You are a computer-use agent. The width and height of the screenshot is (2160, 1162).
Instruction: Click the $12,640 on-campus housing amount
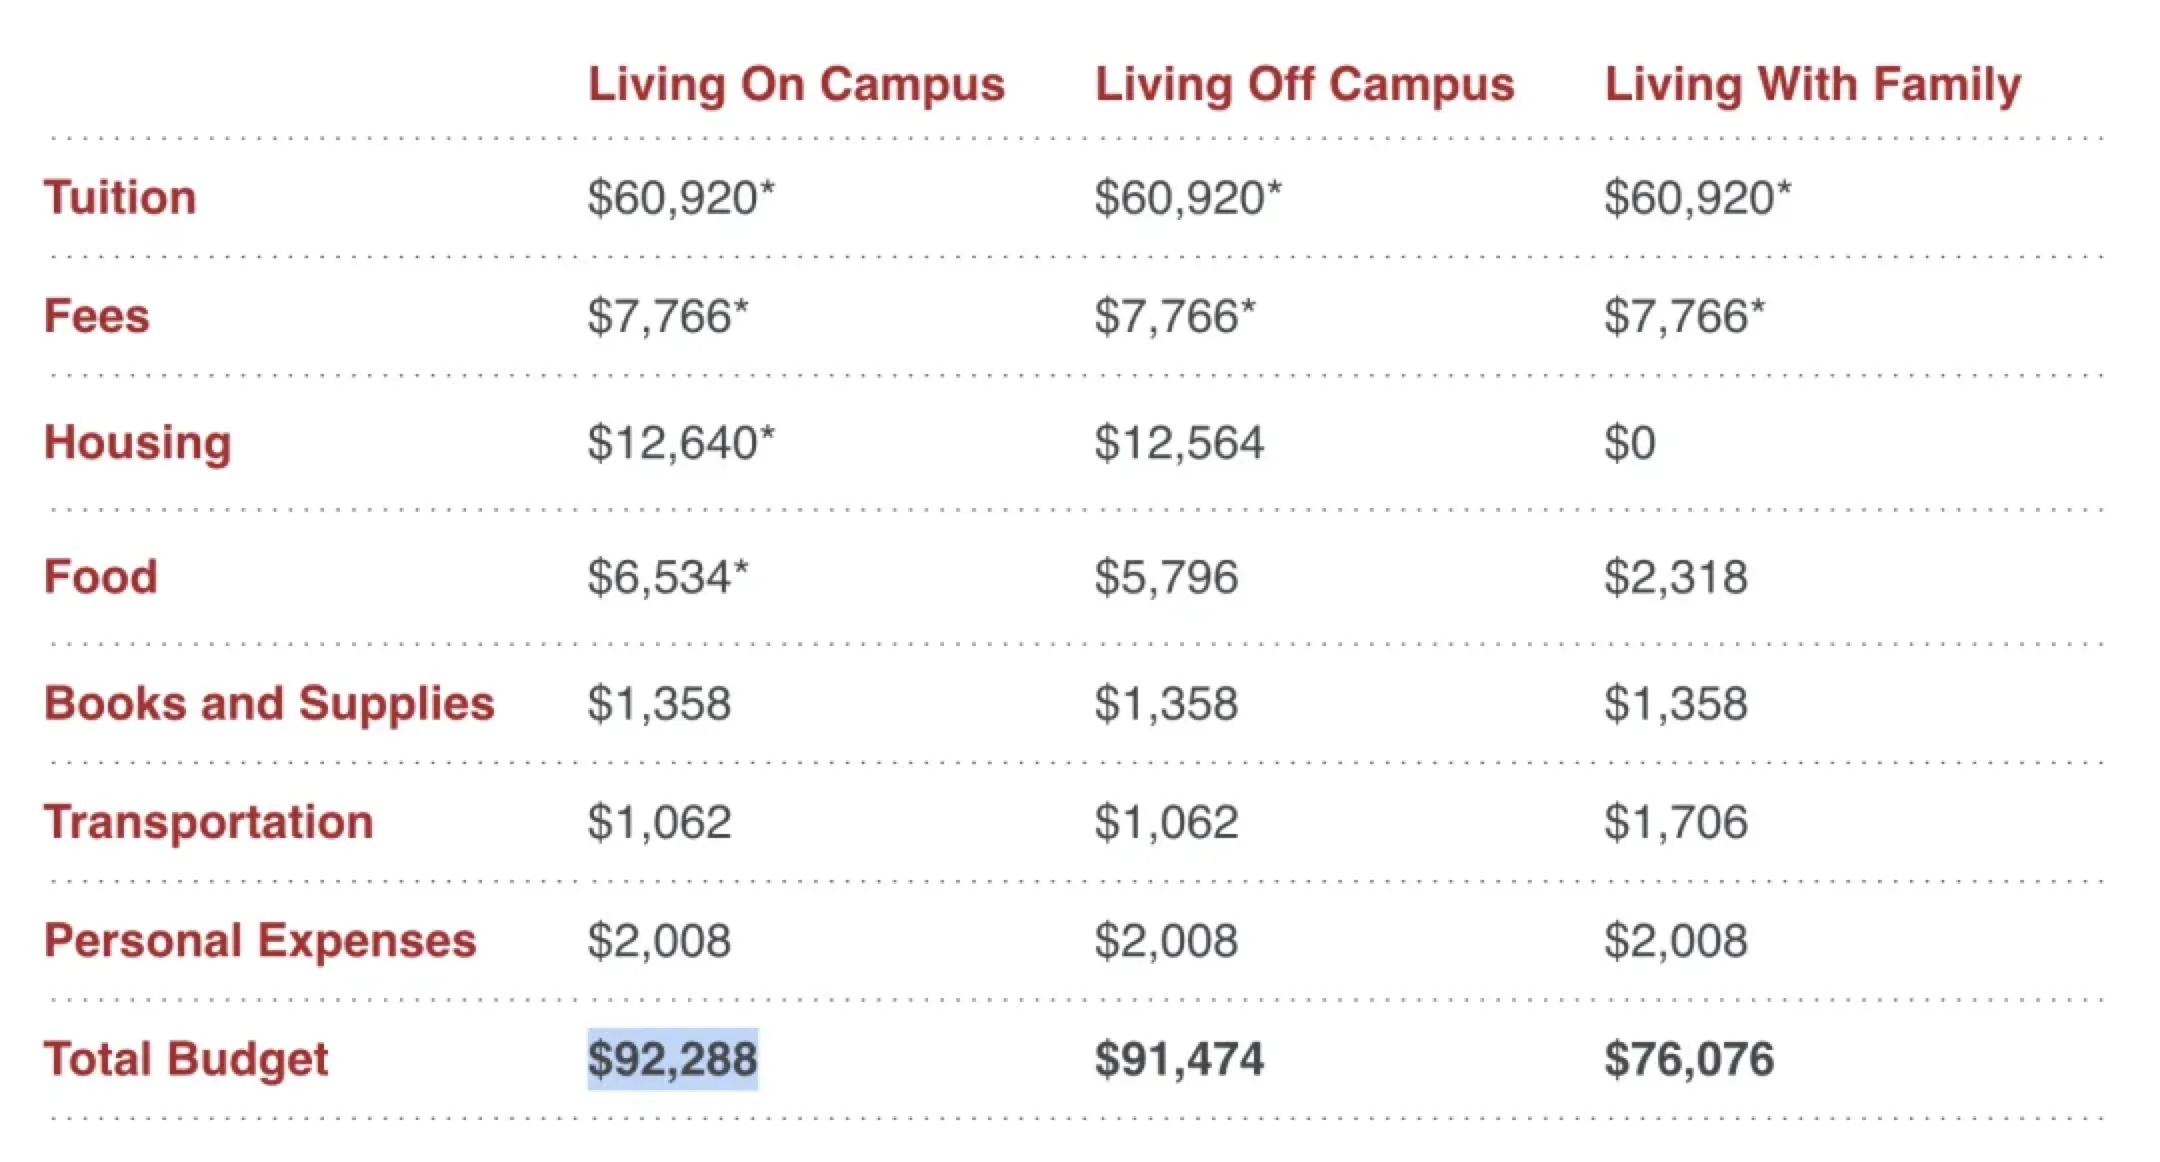[x=673, y=443]
